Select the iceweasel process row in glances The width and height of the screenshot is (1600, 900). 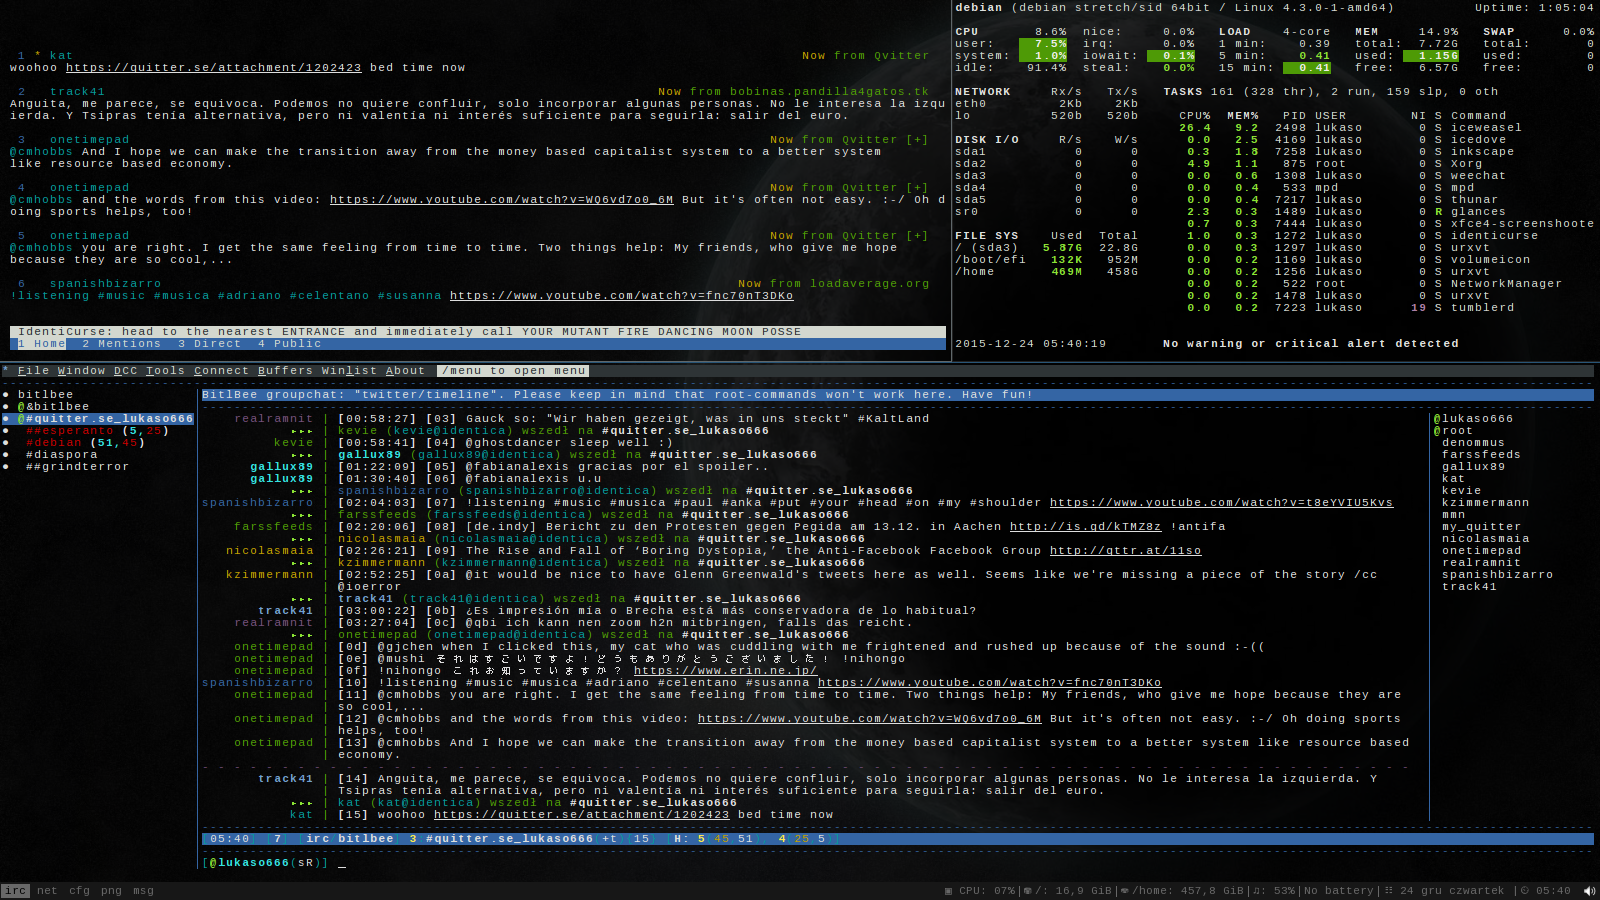[1350, 128]
